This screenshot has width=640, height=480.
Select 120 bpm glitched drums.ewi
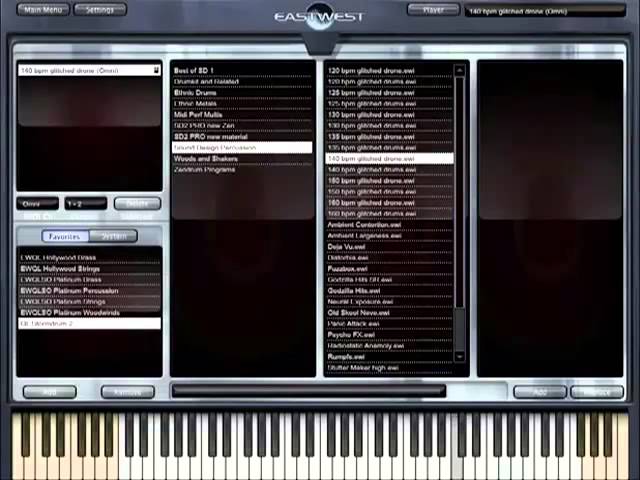[x=389, y=81]
